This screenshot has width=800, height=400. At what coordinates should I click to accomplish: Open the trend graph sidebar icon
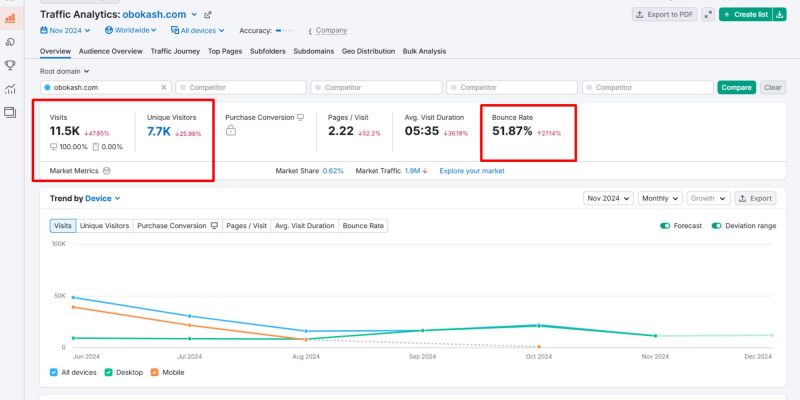coord(9,89)
